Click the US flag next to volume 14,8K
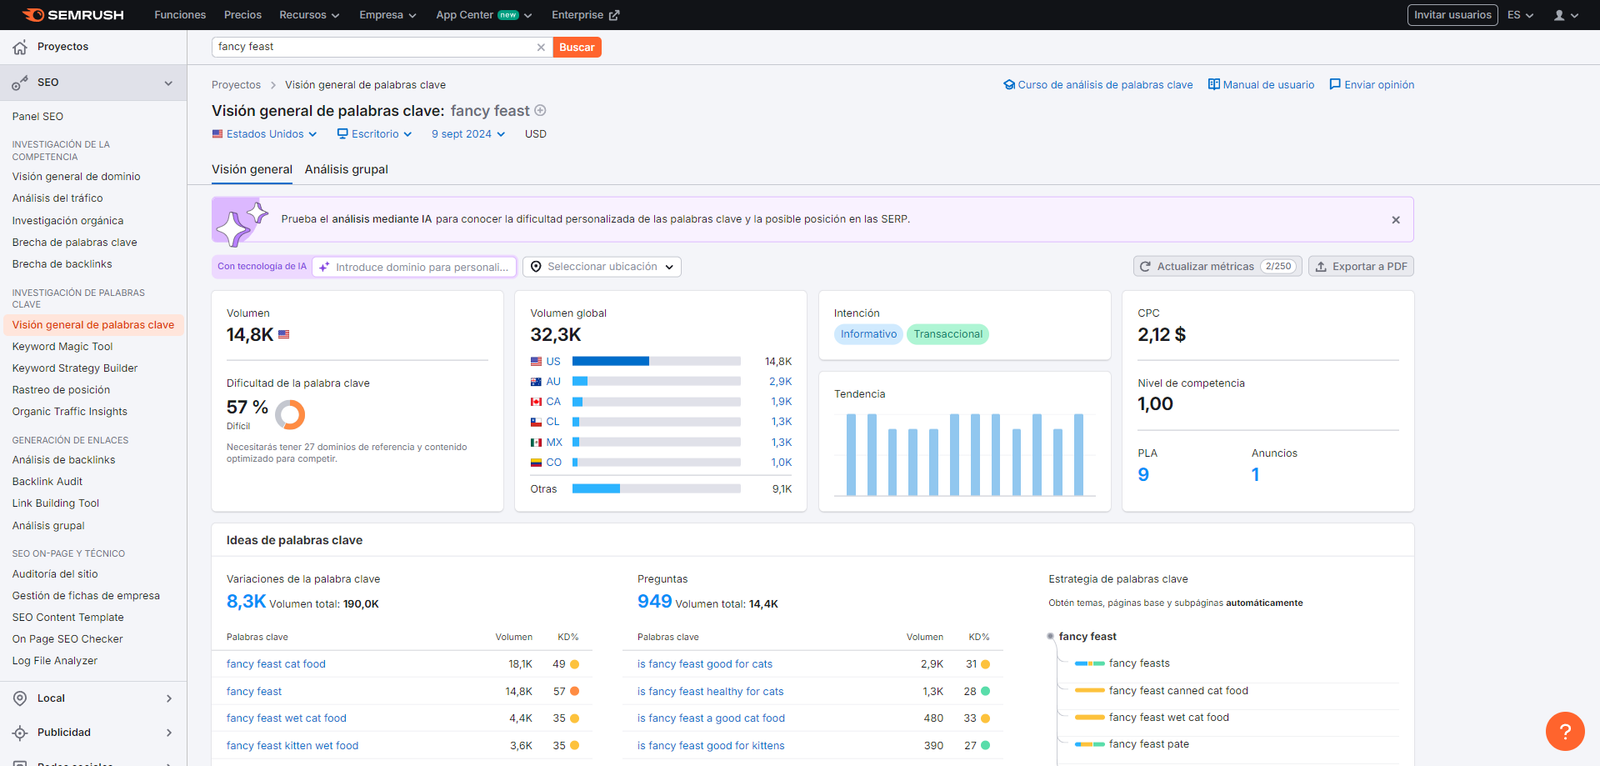The width and height of the screenshot is (1600, 766). click(284, 335)
